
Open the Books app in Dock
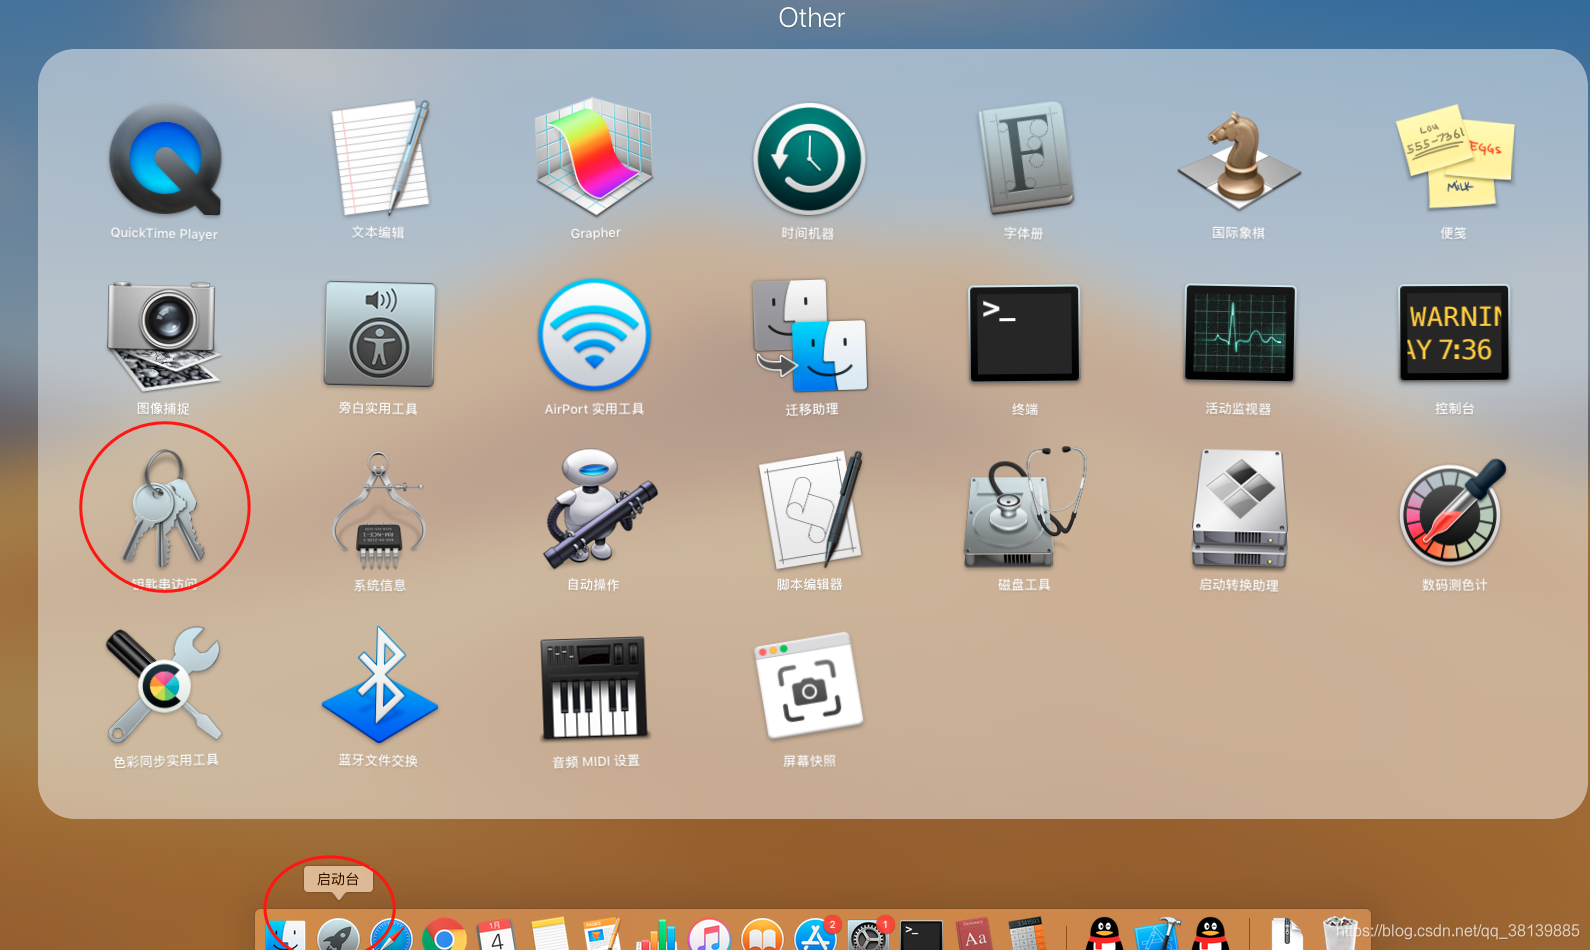point(762,935)
